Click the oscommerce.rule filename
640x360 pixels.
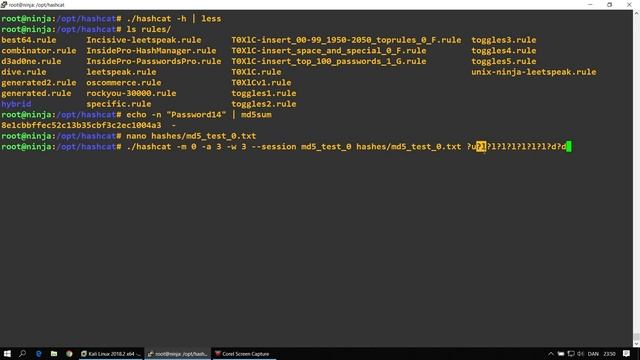[124, 82]
